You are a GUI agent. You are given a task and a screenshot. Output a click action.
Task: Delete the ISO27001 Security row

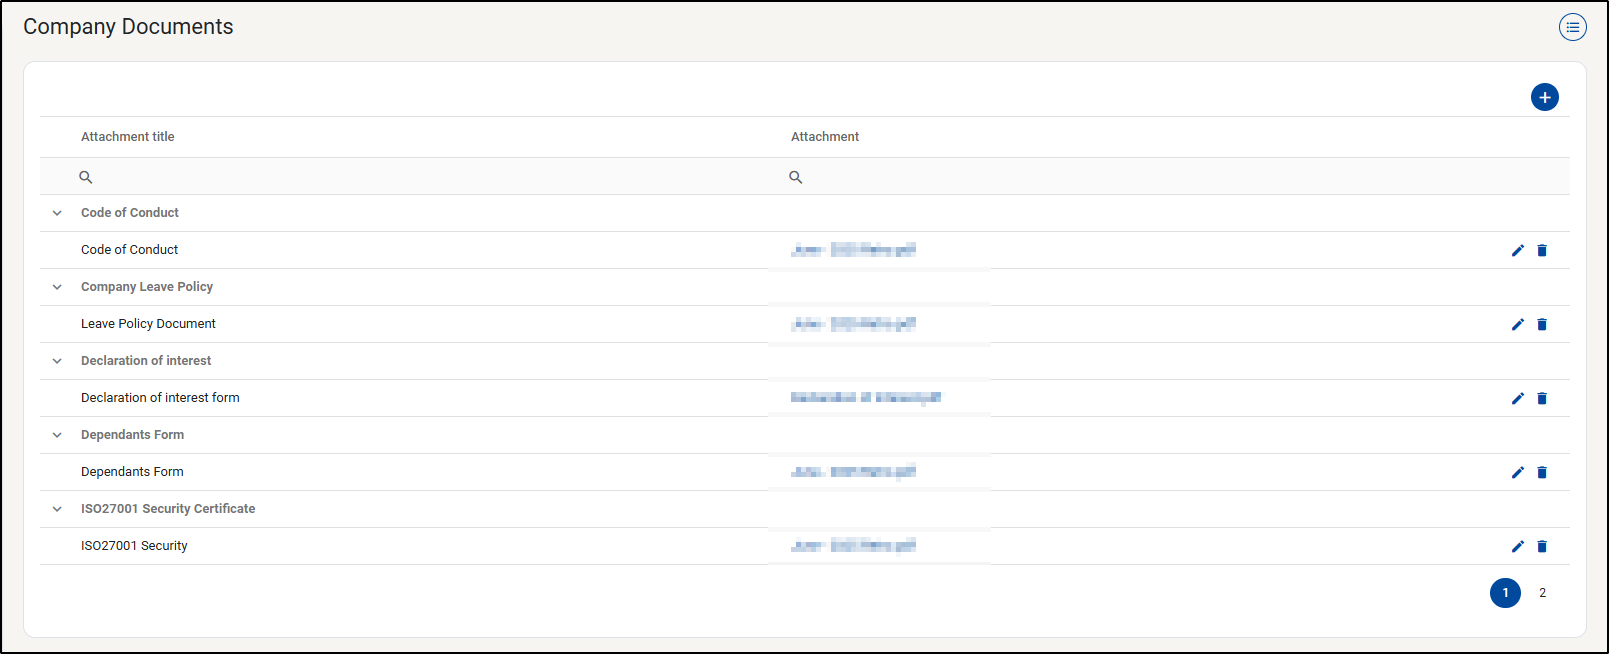pyautogui.click(x=1541, y=546)
